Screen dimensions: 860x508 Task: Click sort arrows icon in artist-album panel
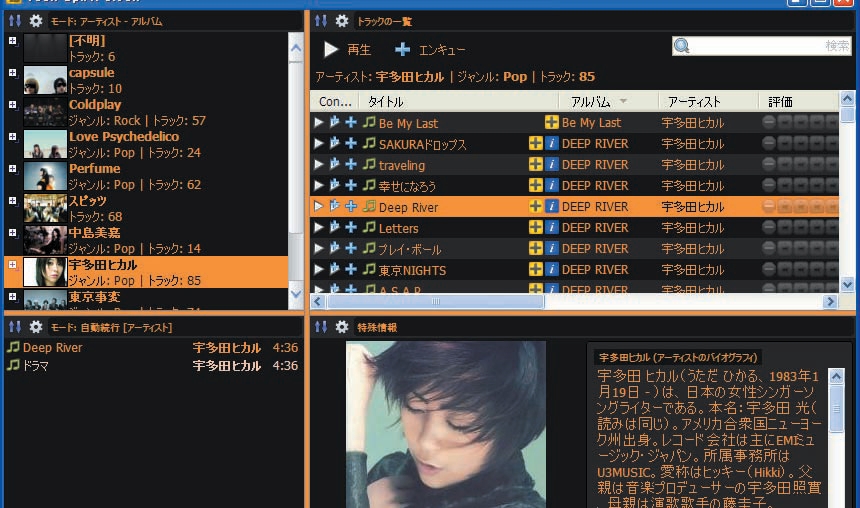[15, 21]
